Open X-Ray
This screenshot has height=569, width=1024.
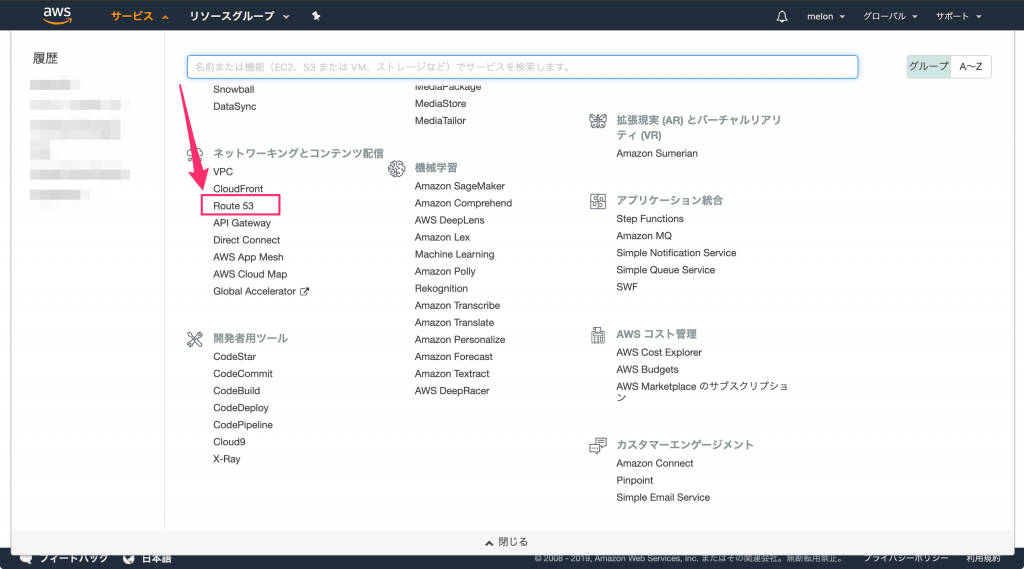(227, 459)
